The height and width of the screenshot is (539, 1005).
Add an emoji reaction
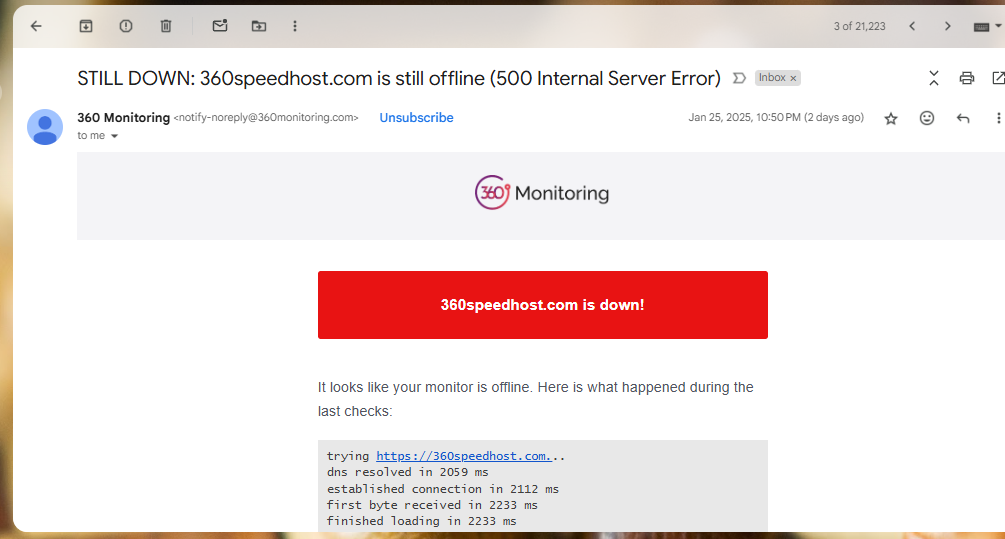927,118
